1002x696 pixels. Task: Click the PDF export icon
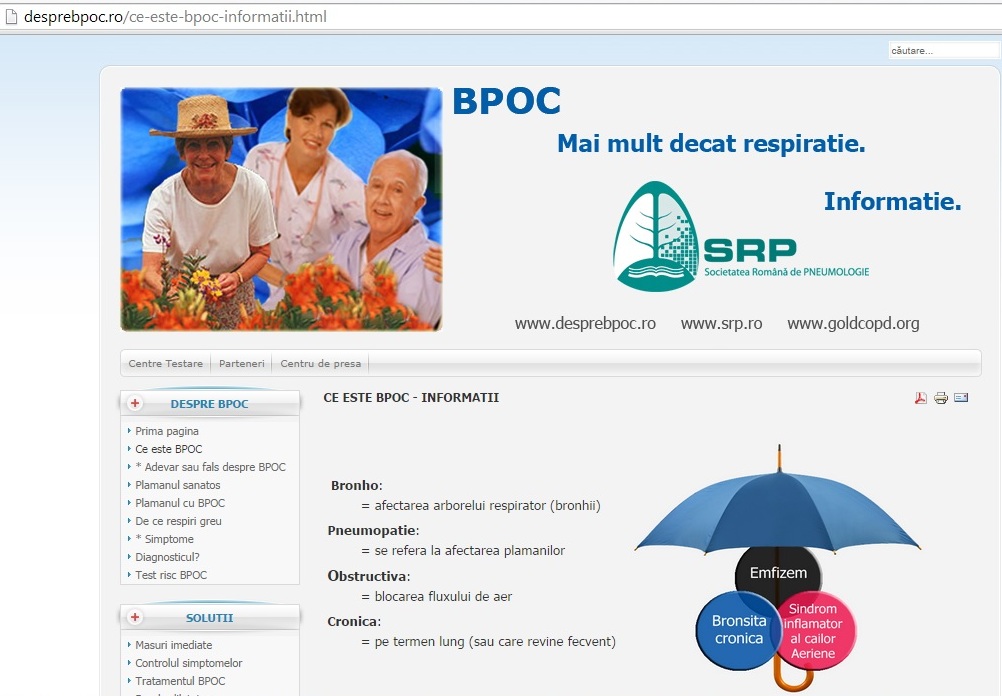921,398
